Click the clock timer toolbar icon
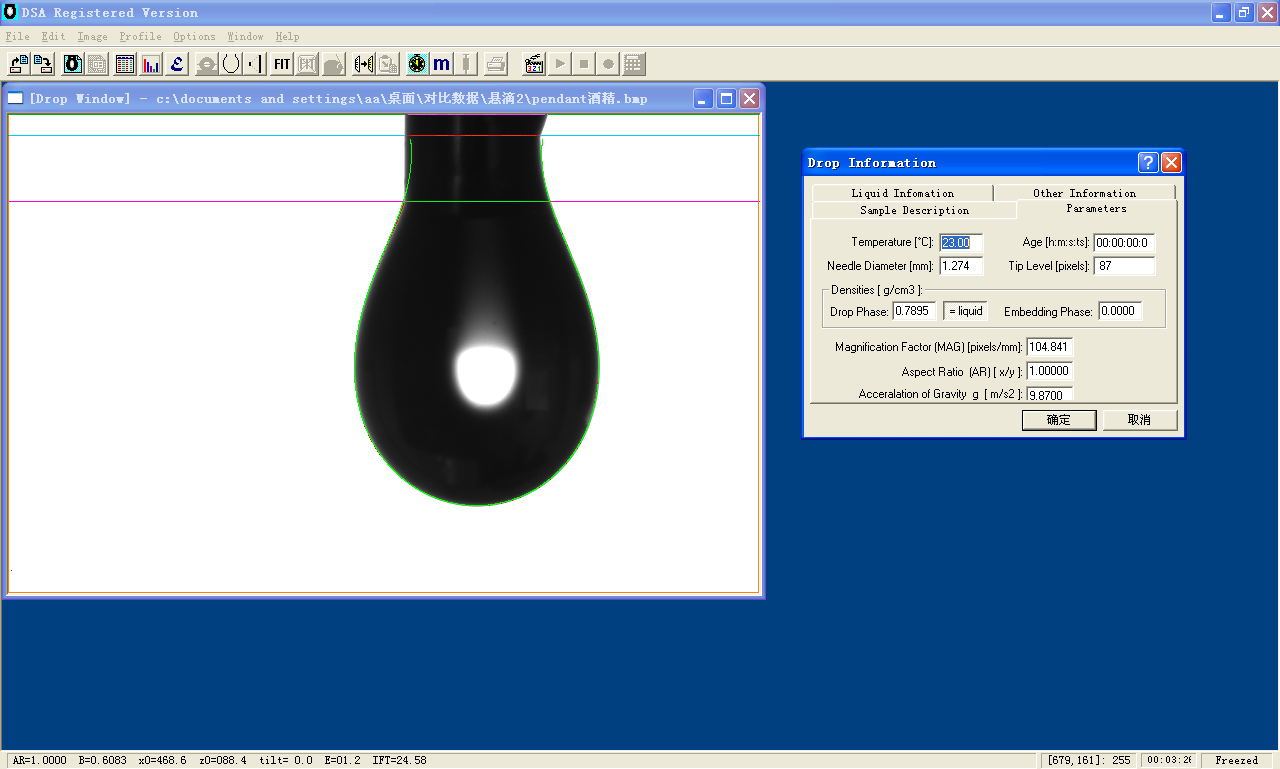The height and width of the screenshot is (769, 1280). [x=417, y=64]
